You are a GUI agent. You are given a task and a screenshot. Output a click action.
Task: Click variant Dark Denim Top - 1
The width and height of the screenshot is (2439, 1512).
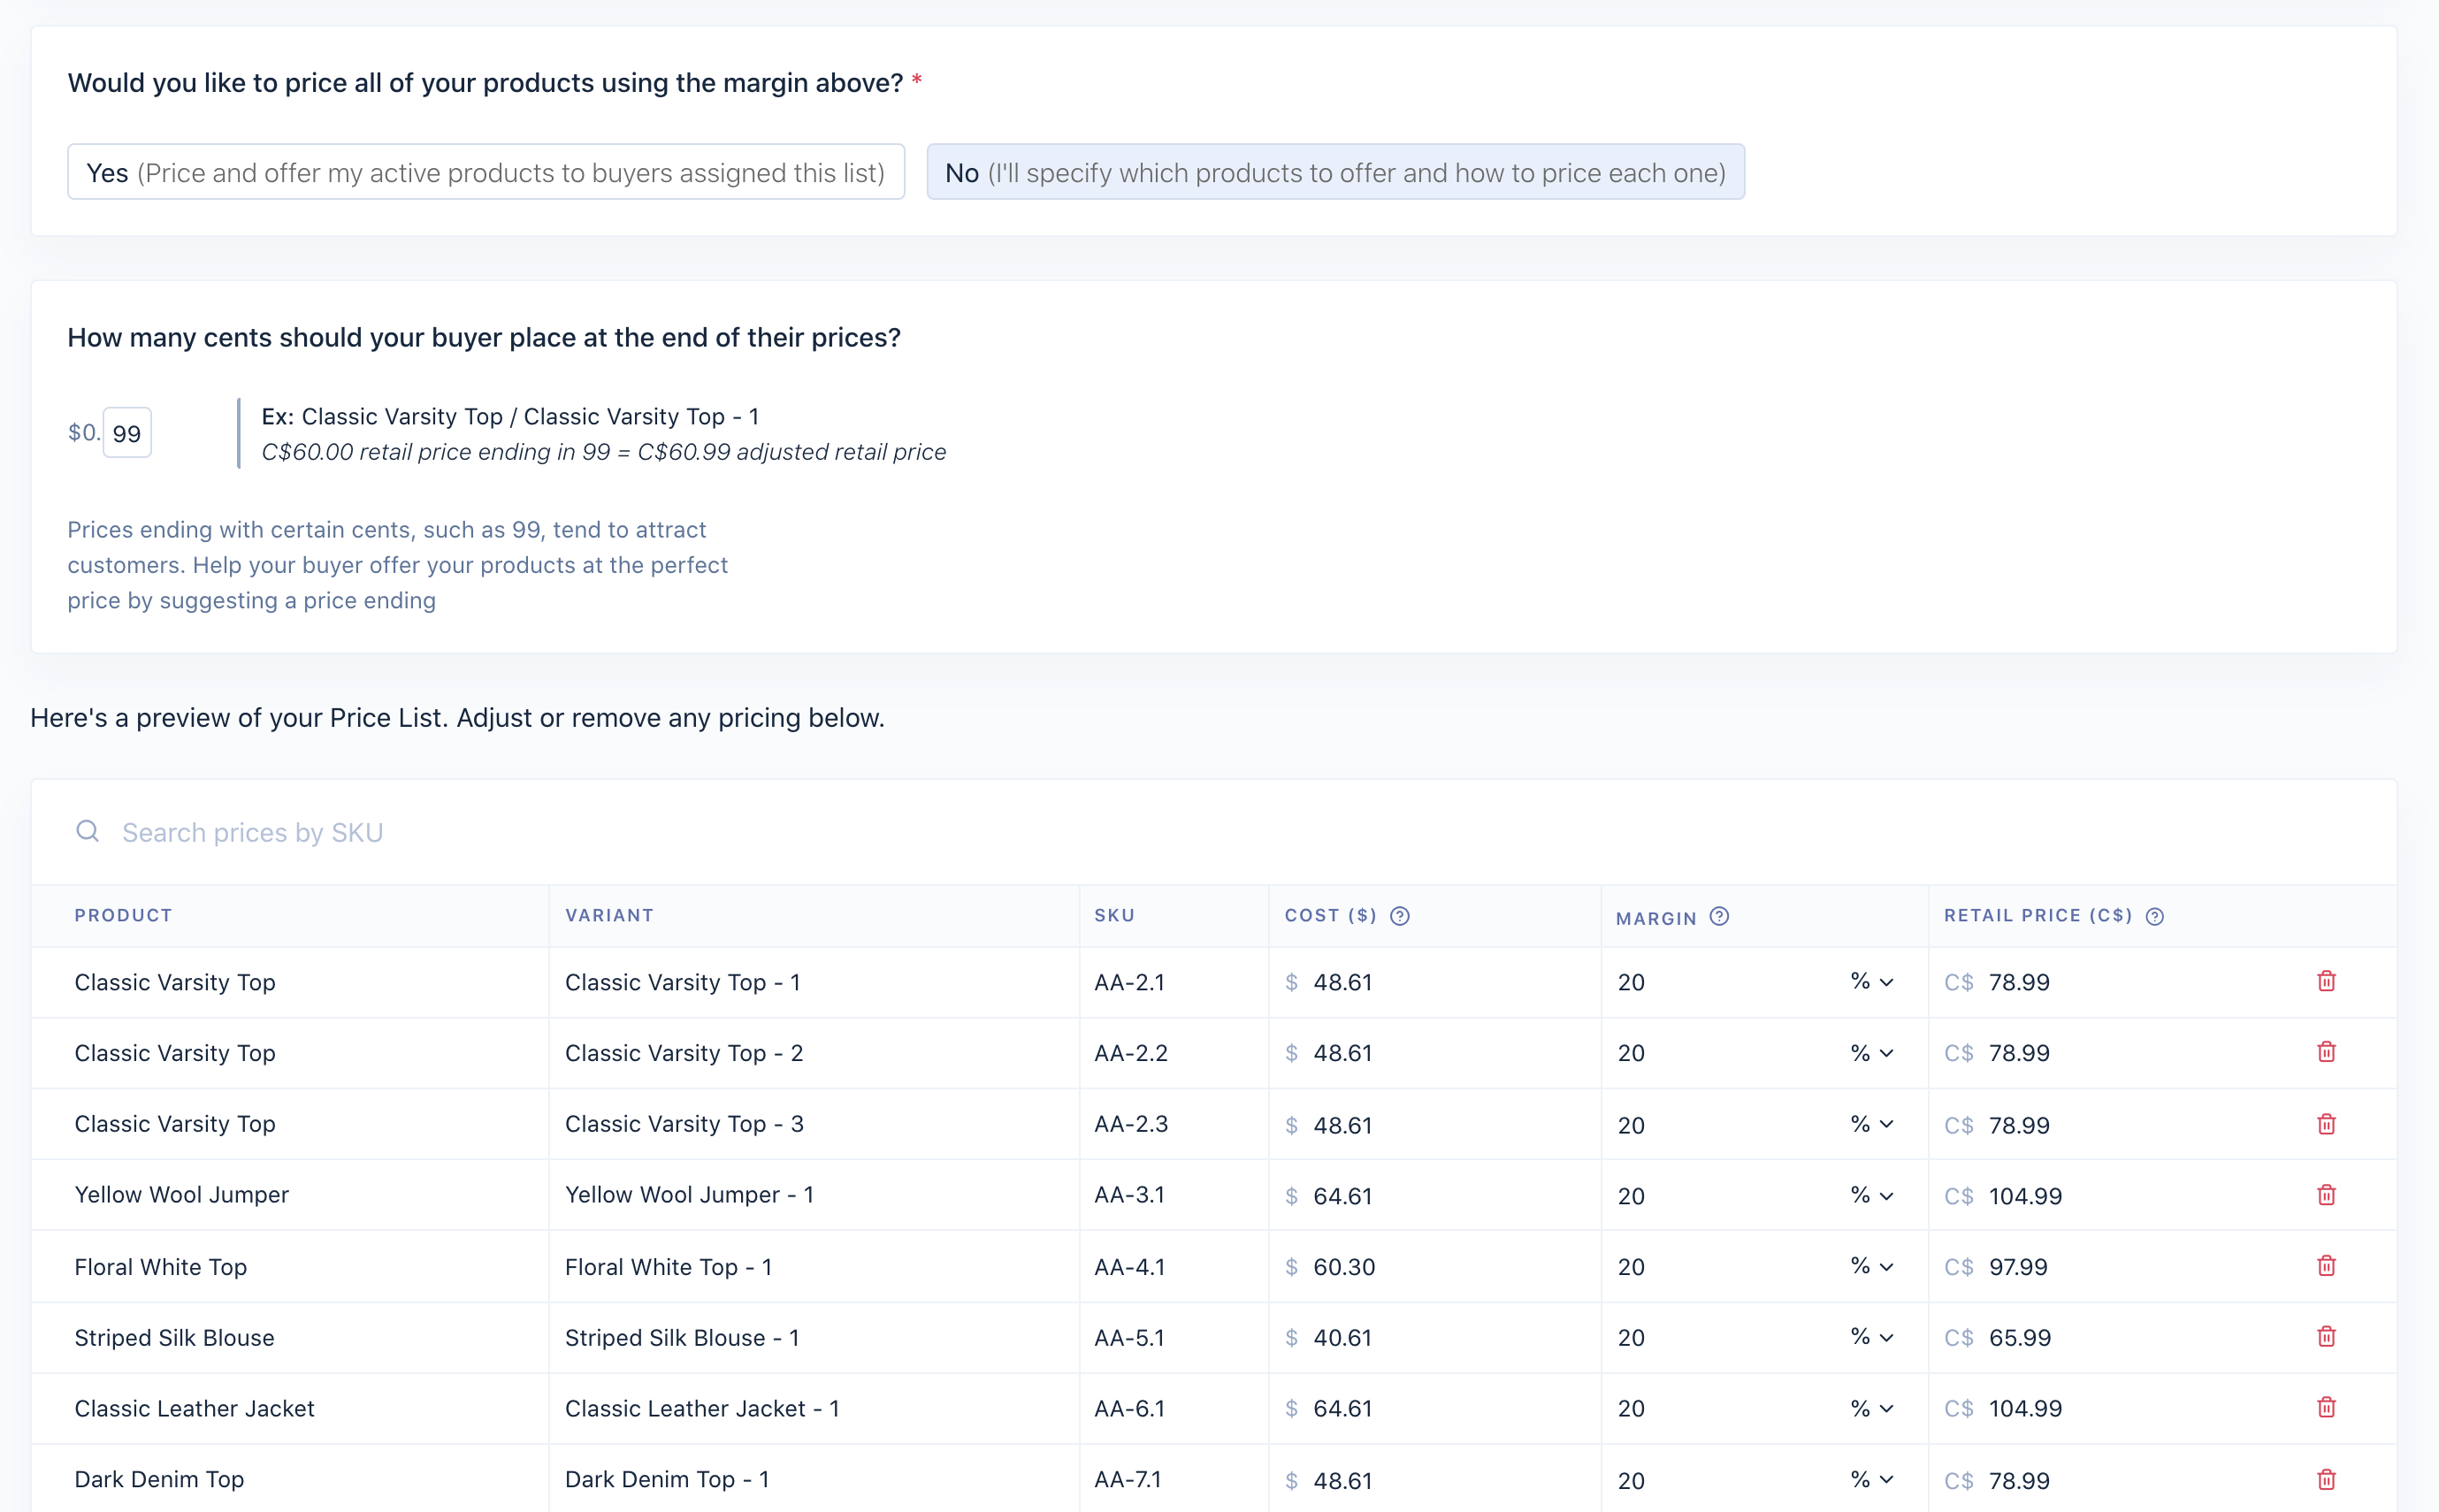tap(667, 1480)
